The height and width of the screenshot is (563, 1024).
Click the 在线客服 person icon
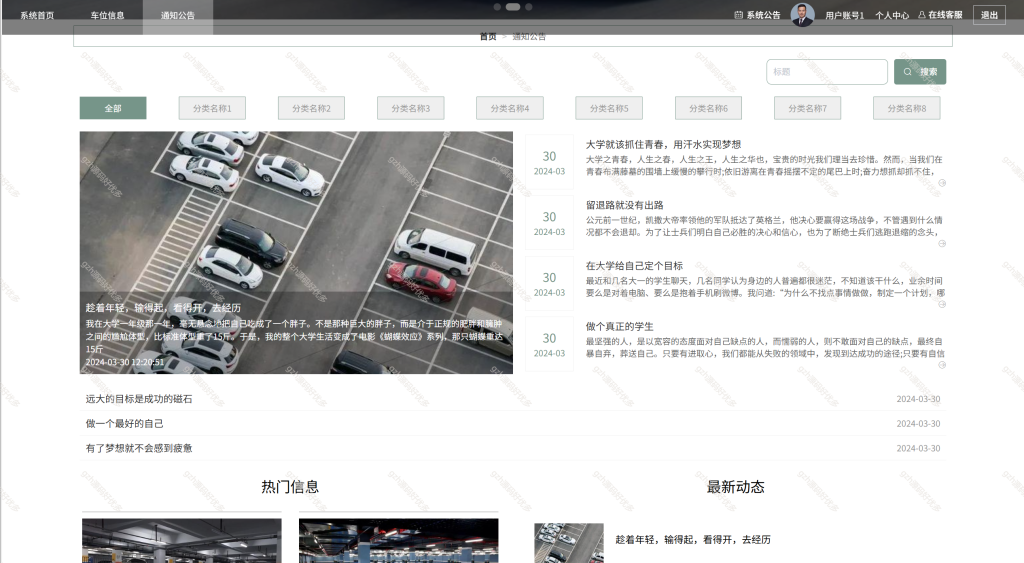(x=922, y=14)
